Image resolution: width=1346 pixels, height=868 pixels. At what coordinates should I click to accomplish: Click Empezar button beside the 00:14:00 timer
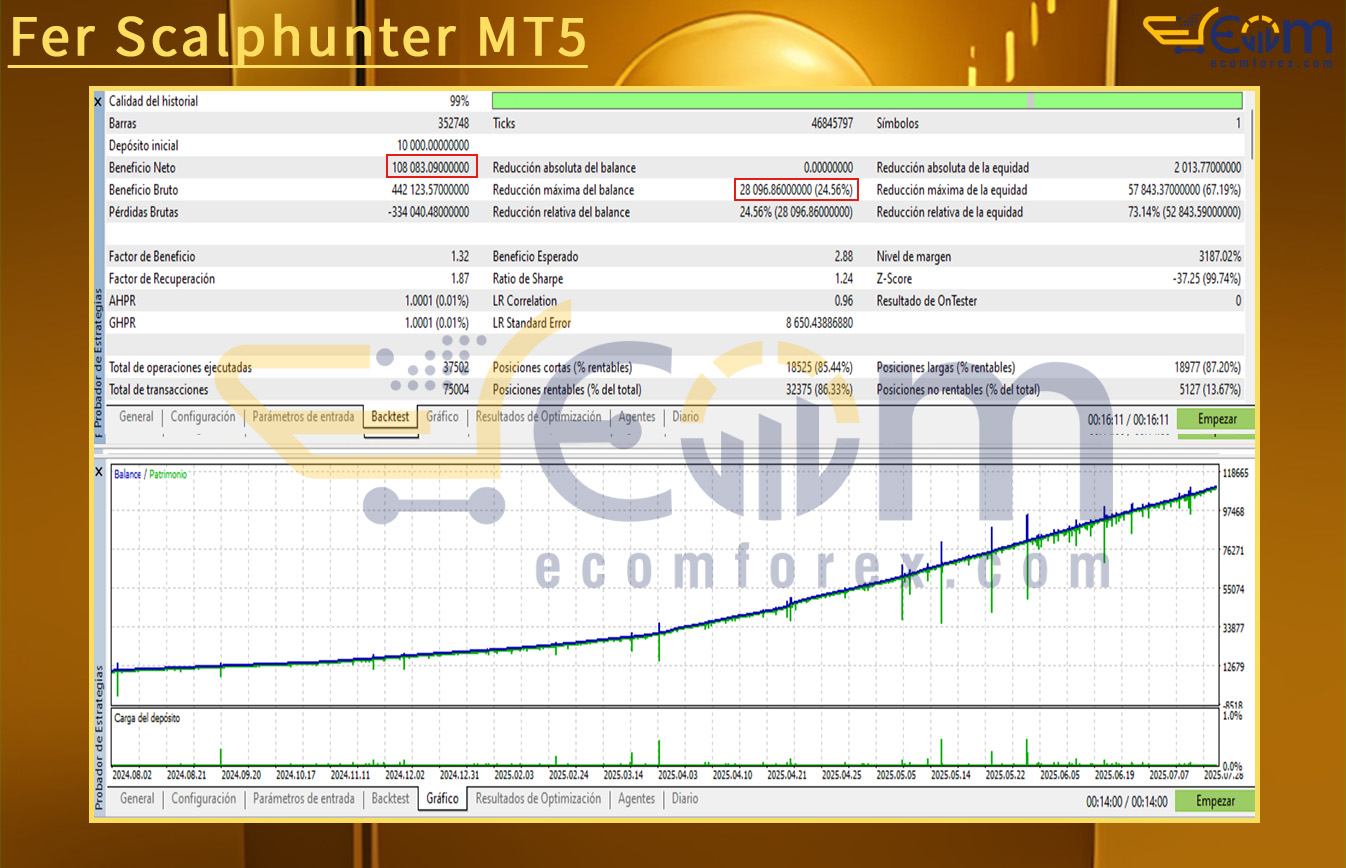[x=1216, y=801]
